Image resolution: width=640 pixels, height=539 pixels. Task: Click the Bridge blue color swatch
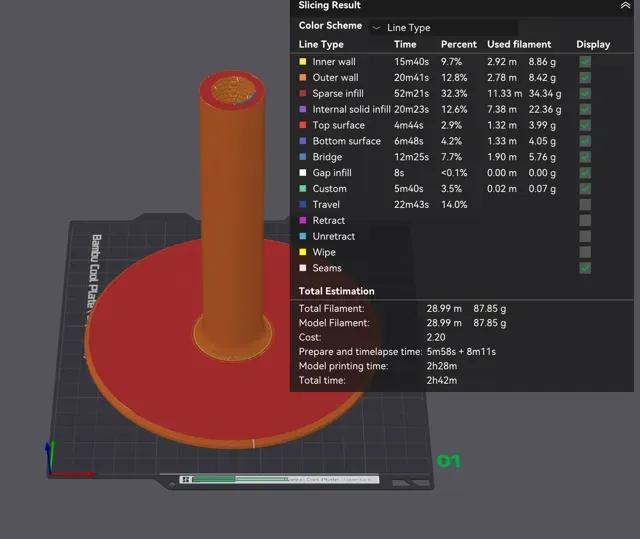303,157
